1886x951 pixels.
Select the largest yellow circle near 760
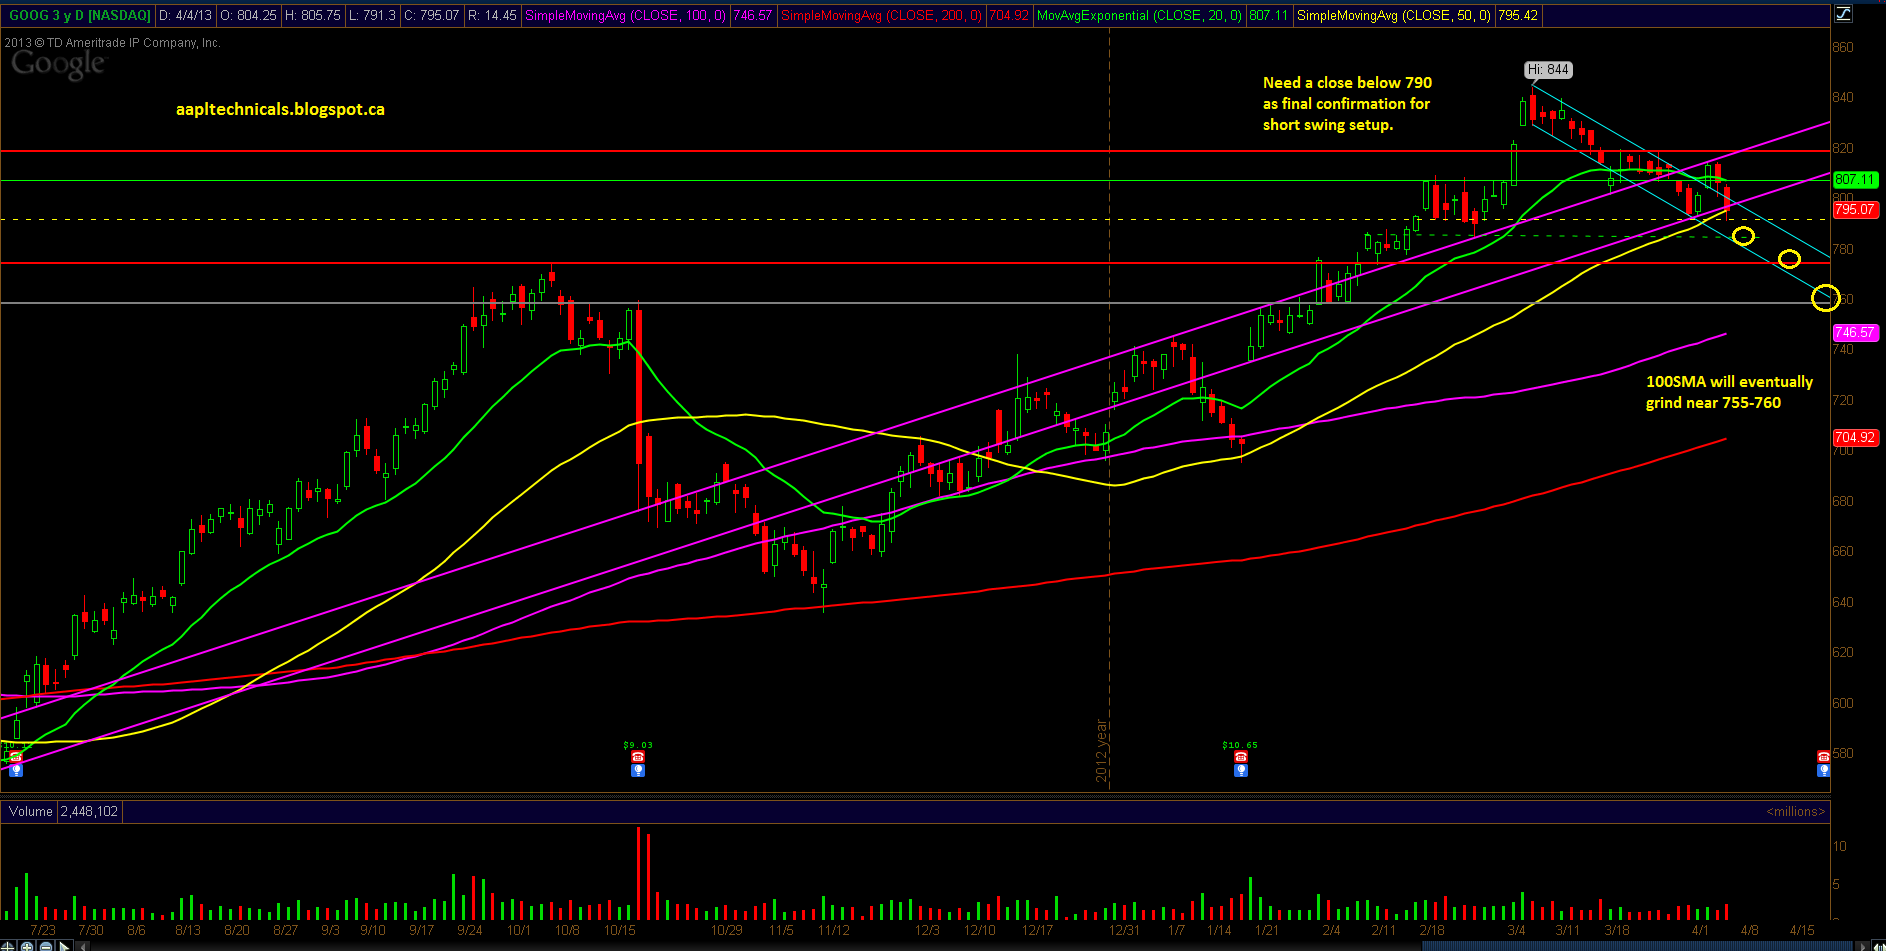1825,298
